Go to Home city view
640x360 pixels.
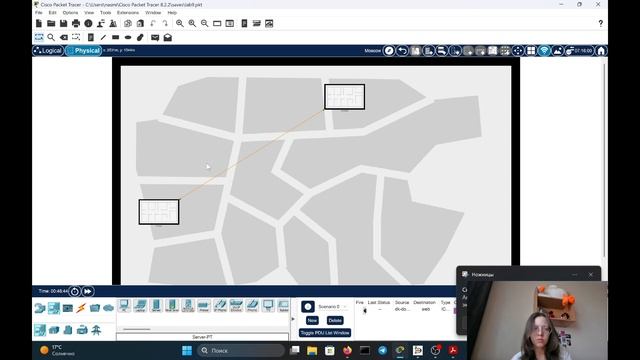click(601, 51)
